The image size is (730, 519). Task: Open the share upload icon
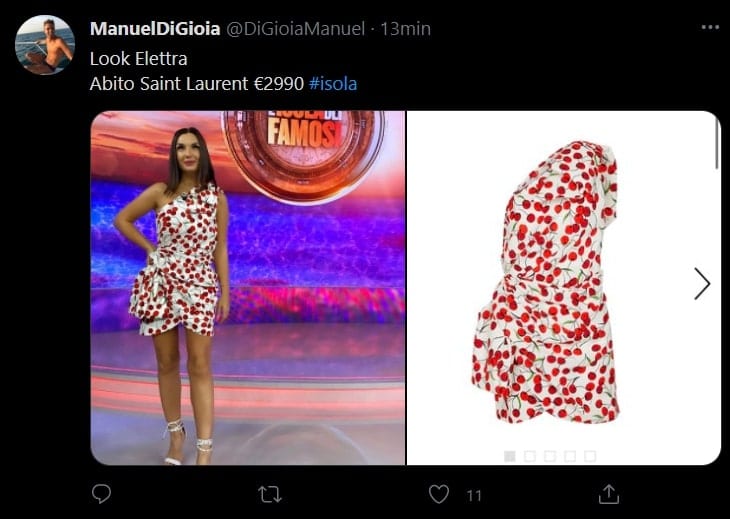pyautogui.click(x=608, y=494)
